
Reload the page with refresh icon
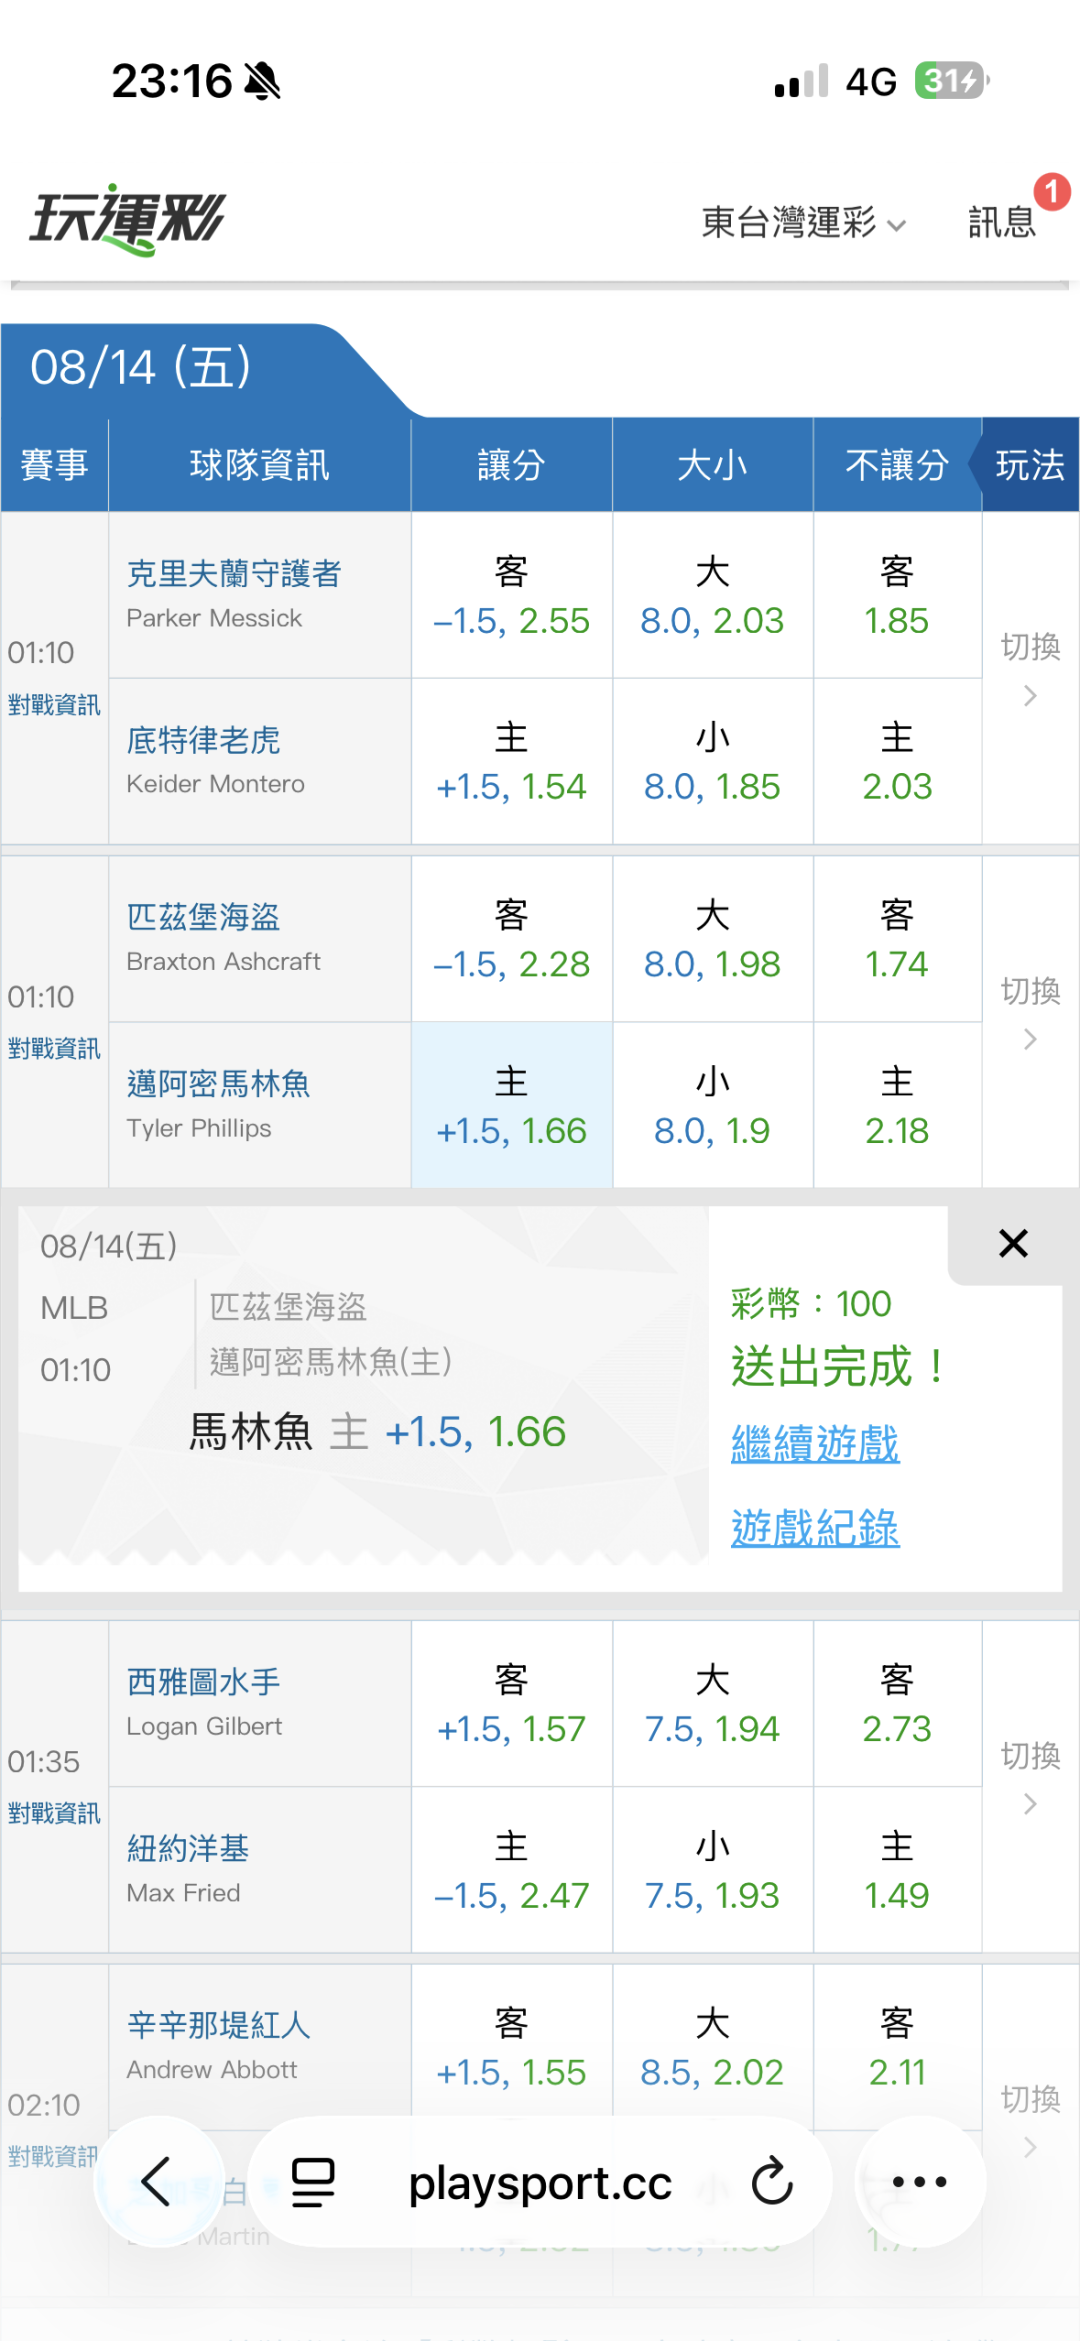[772, 2181]
